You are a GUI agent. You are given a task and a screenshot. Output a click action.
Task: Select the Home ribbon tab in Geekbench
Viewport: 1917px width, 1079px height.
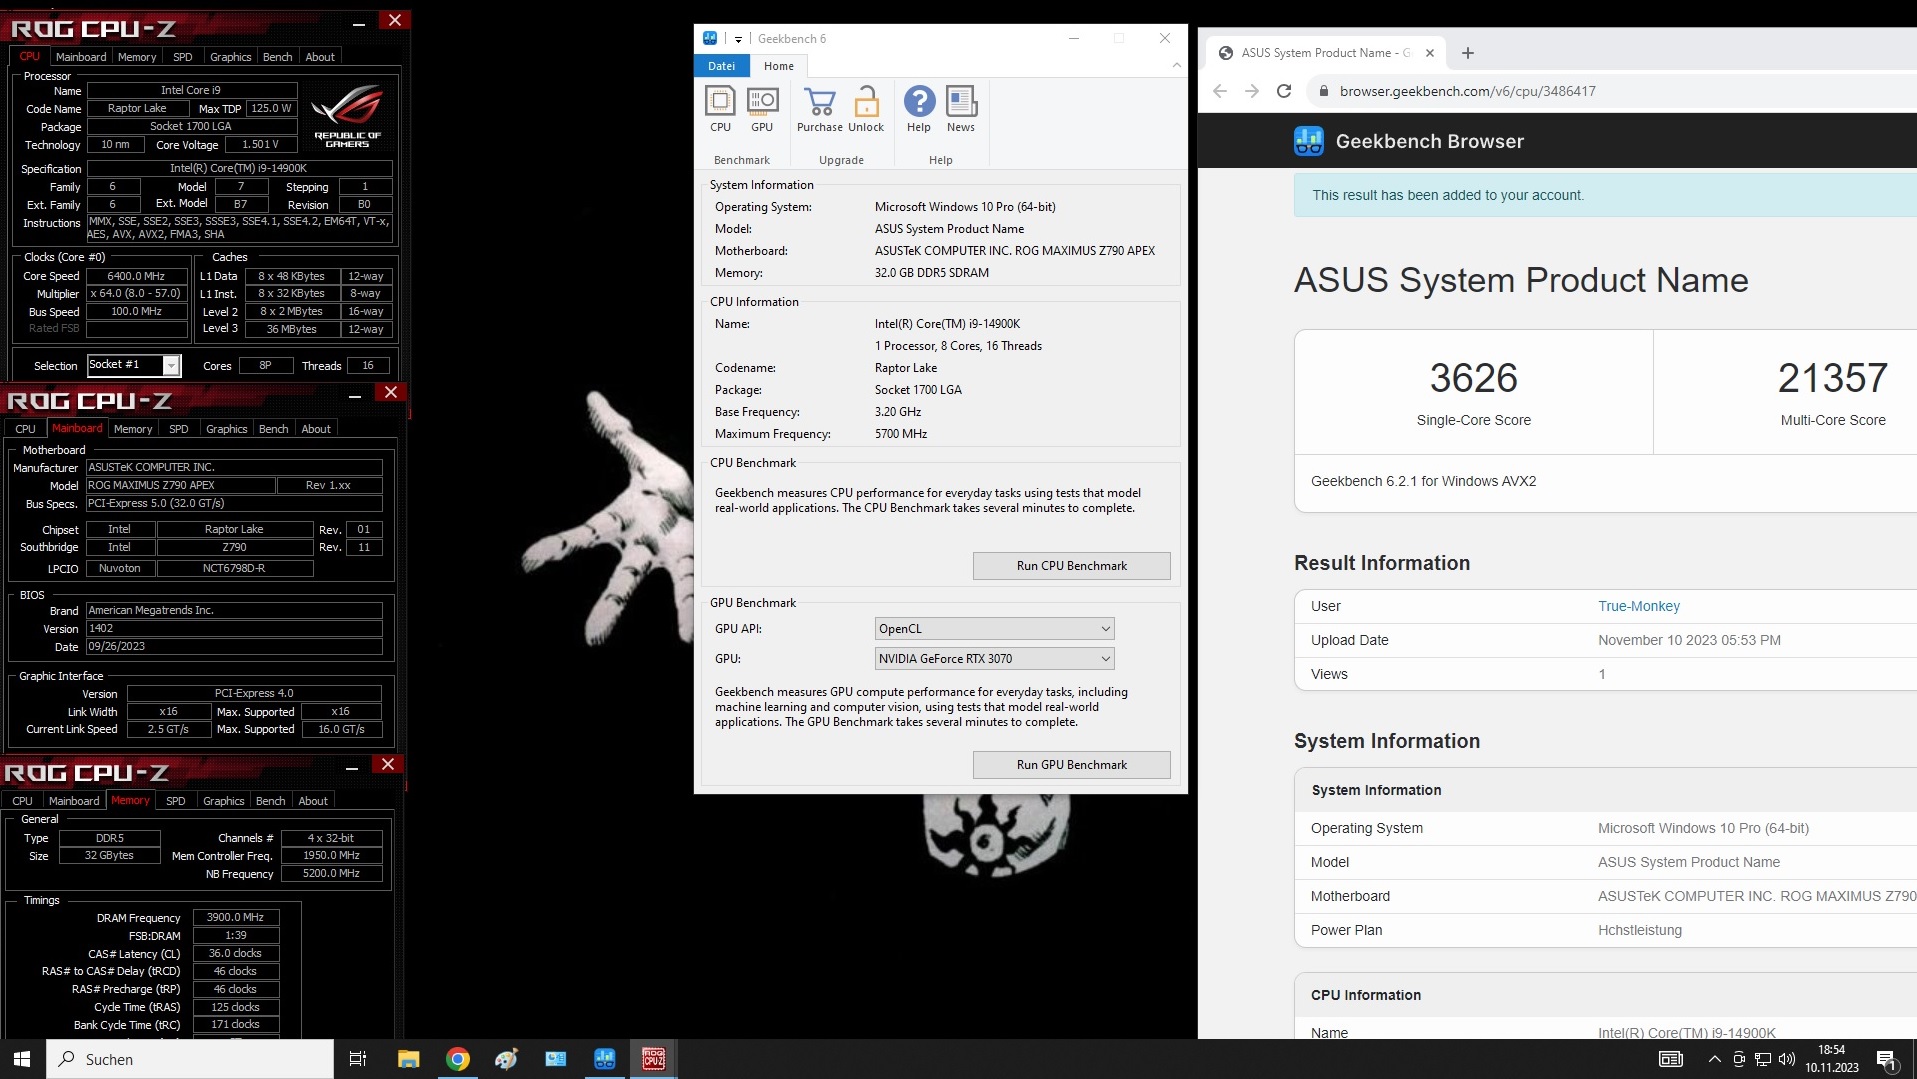[x=779, y=66]
